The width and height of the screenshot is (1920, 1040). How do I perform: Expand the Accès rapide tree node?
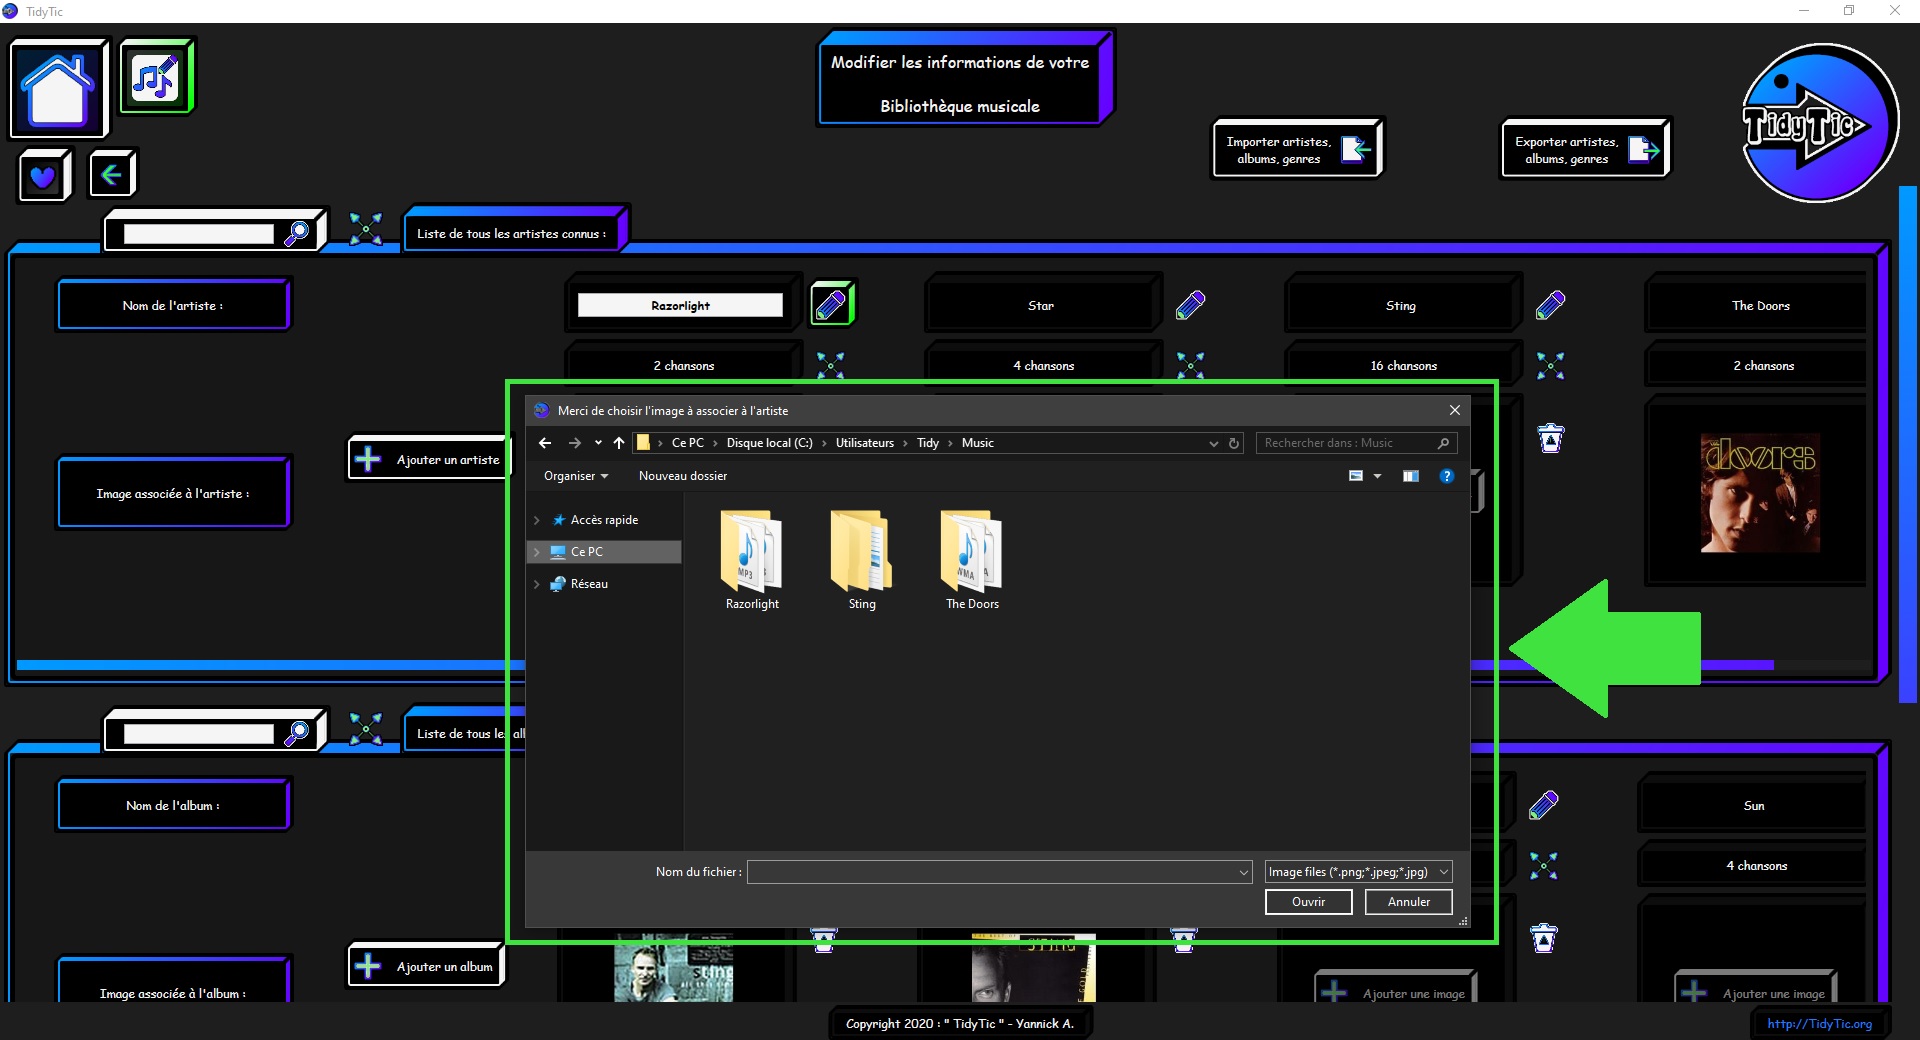[x=537, y=520]
